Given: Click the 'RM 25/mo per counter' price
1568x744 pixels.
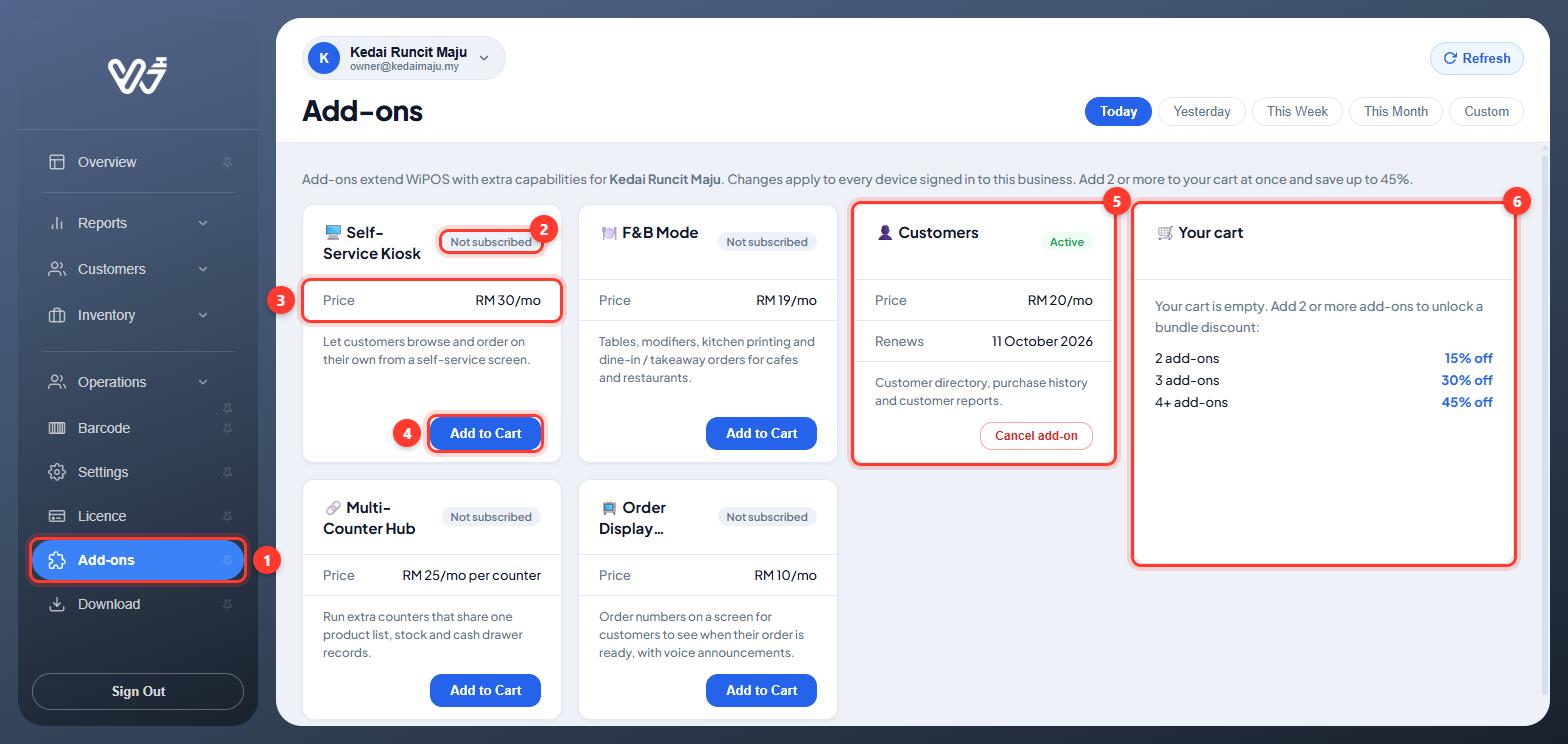Looking at the screenshot, I should 471,575.
